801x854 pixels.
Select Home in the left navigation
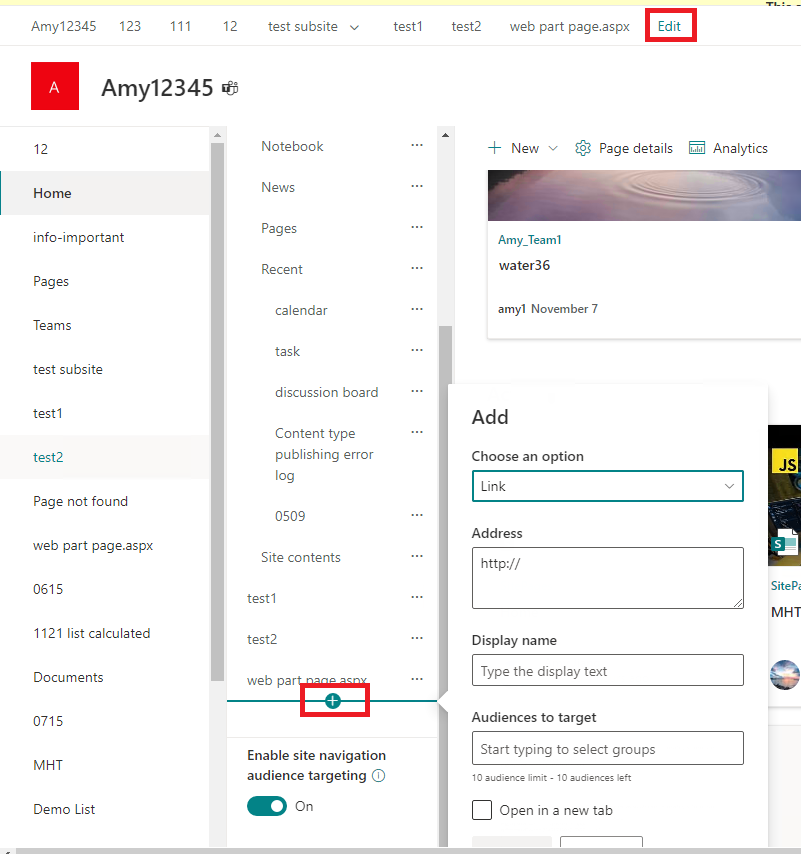pyautogui.click(x=105, y=193)
